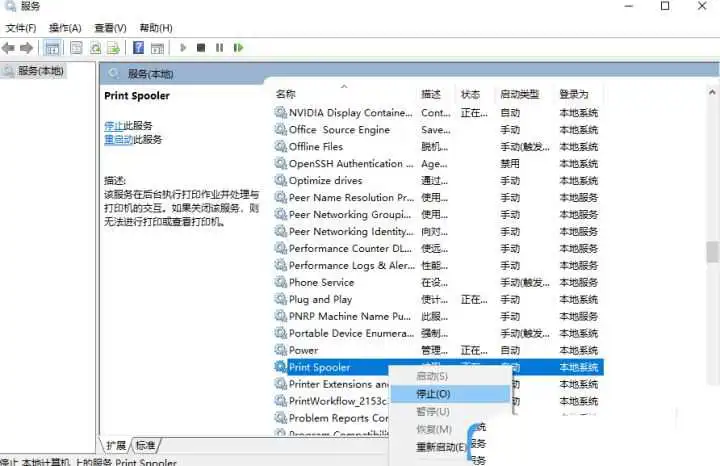Open the 文件(F) menu

pos(21,28)
